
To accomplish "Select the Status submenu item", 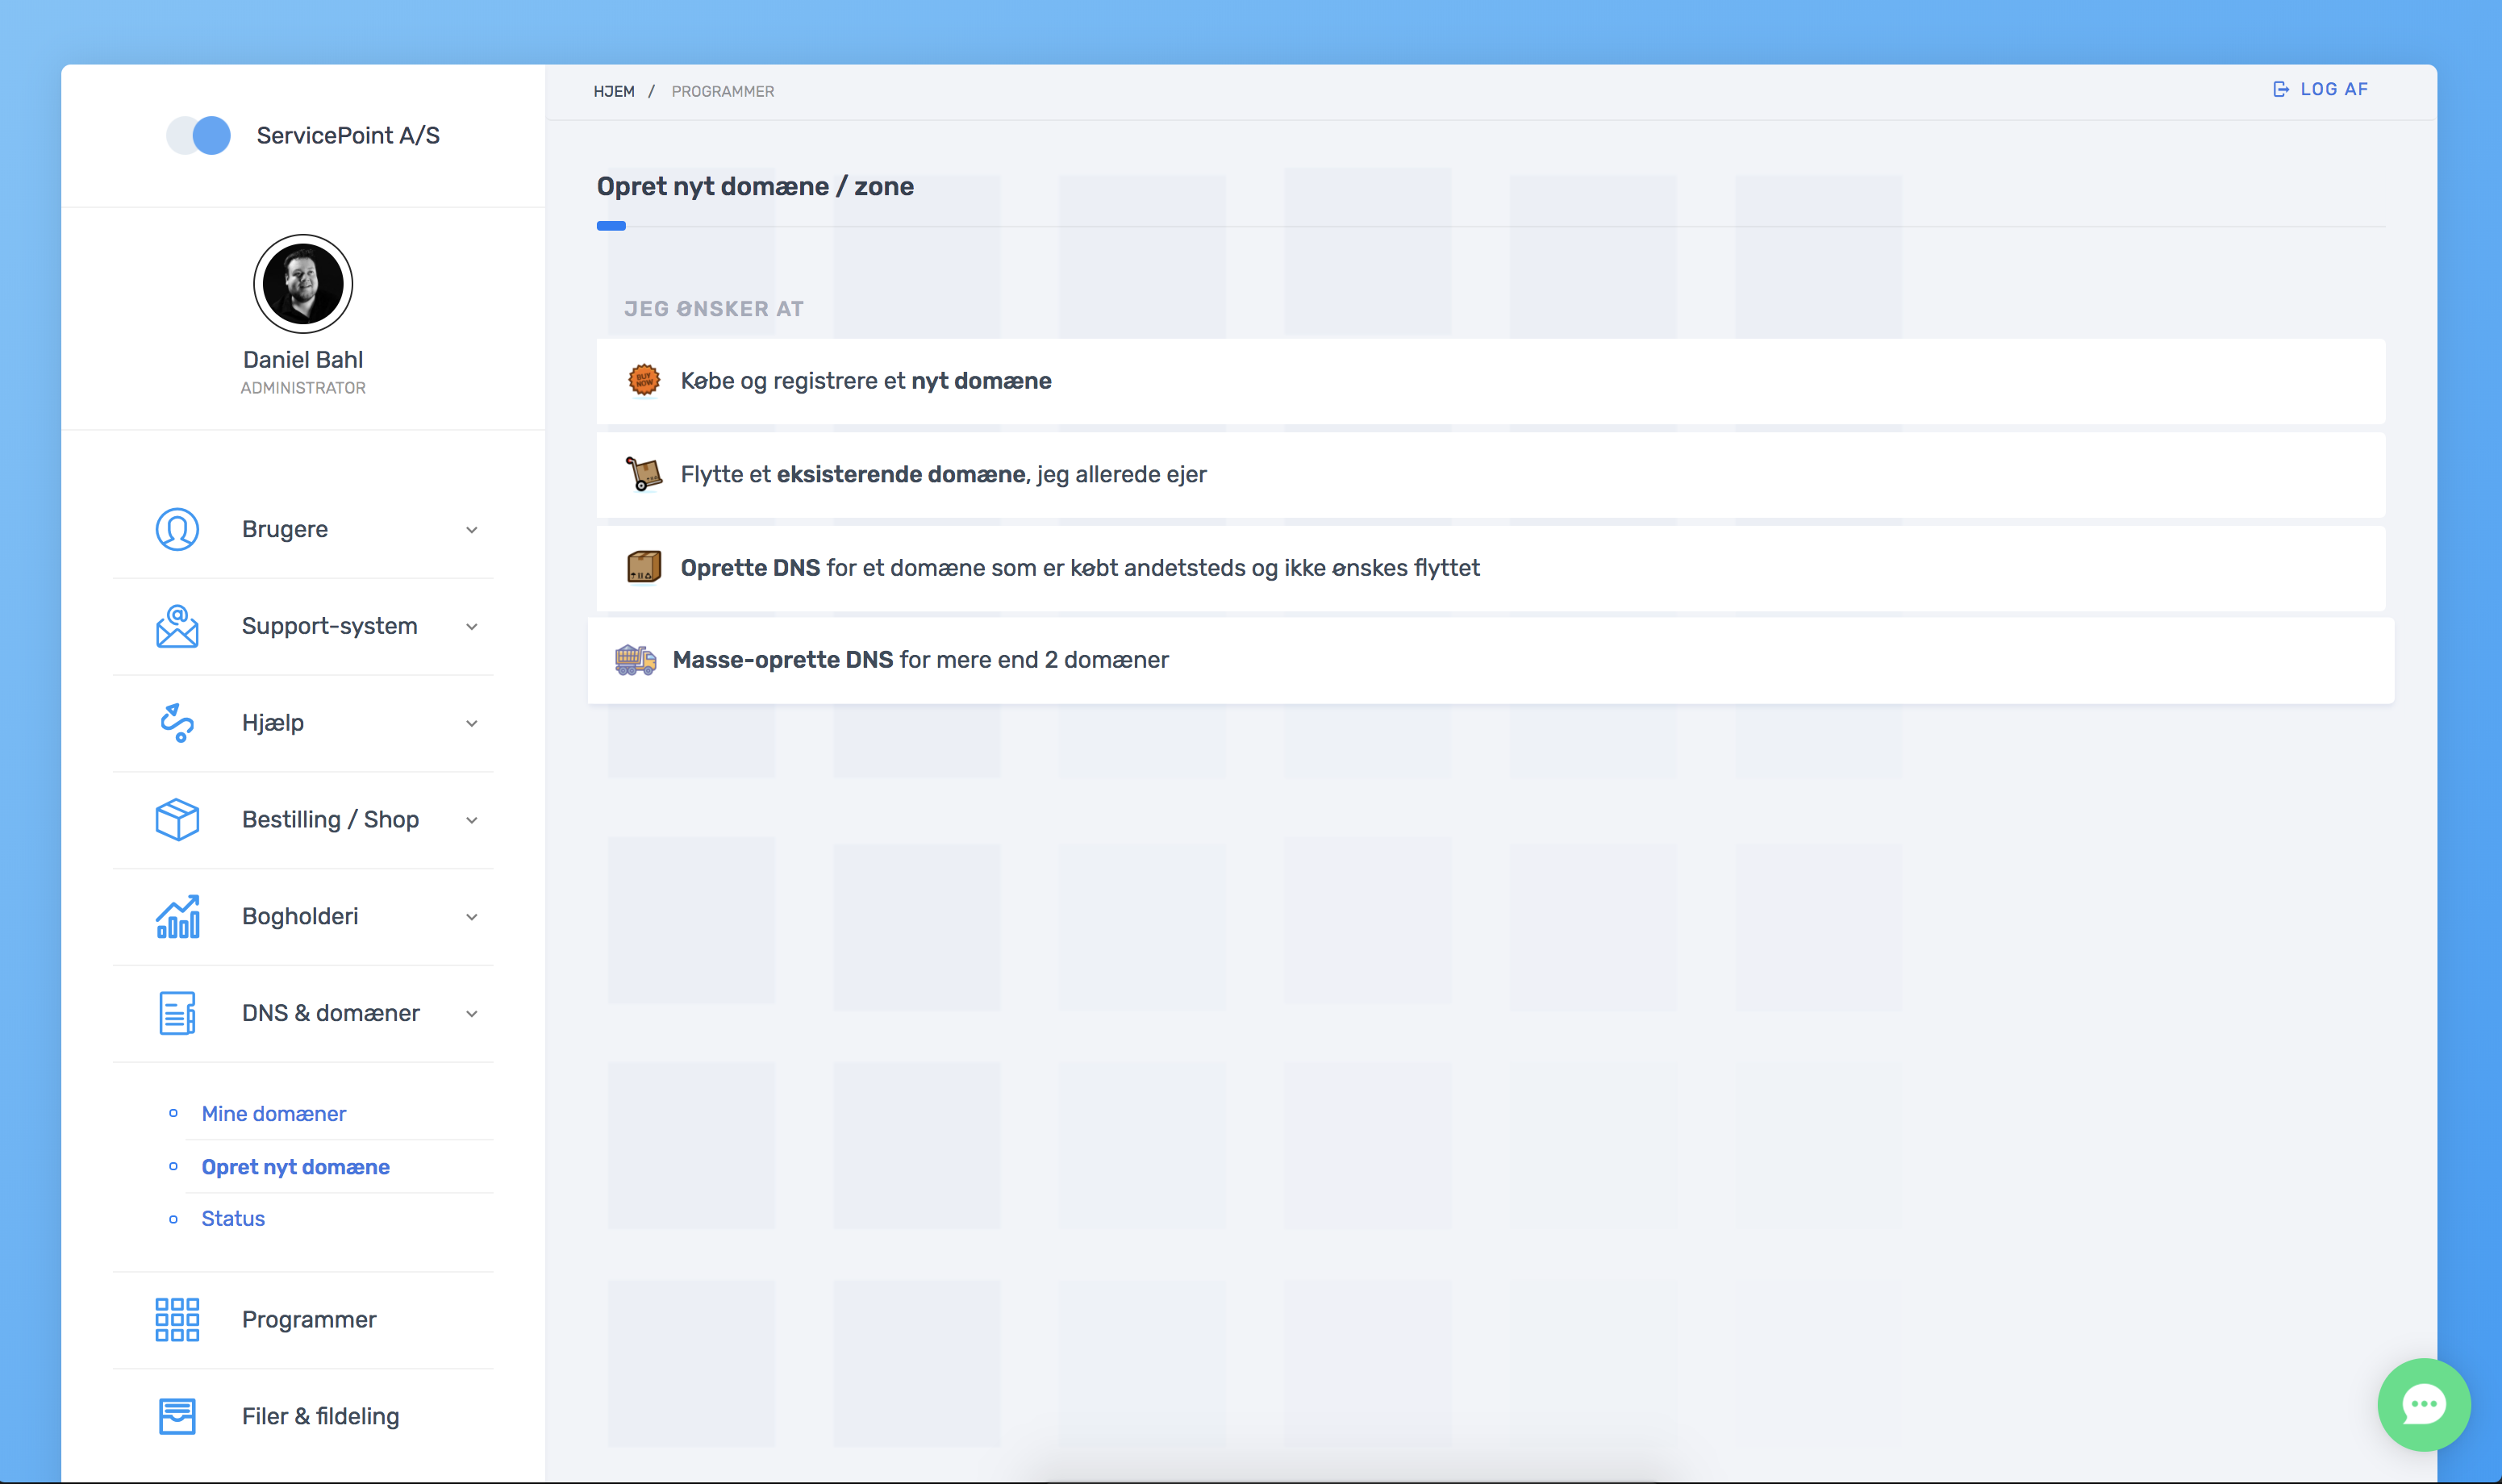I will tap(233, 1218).
